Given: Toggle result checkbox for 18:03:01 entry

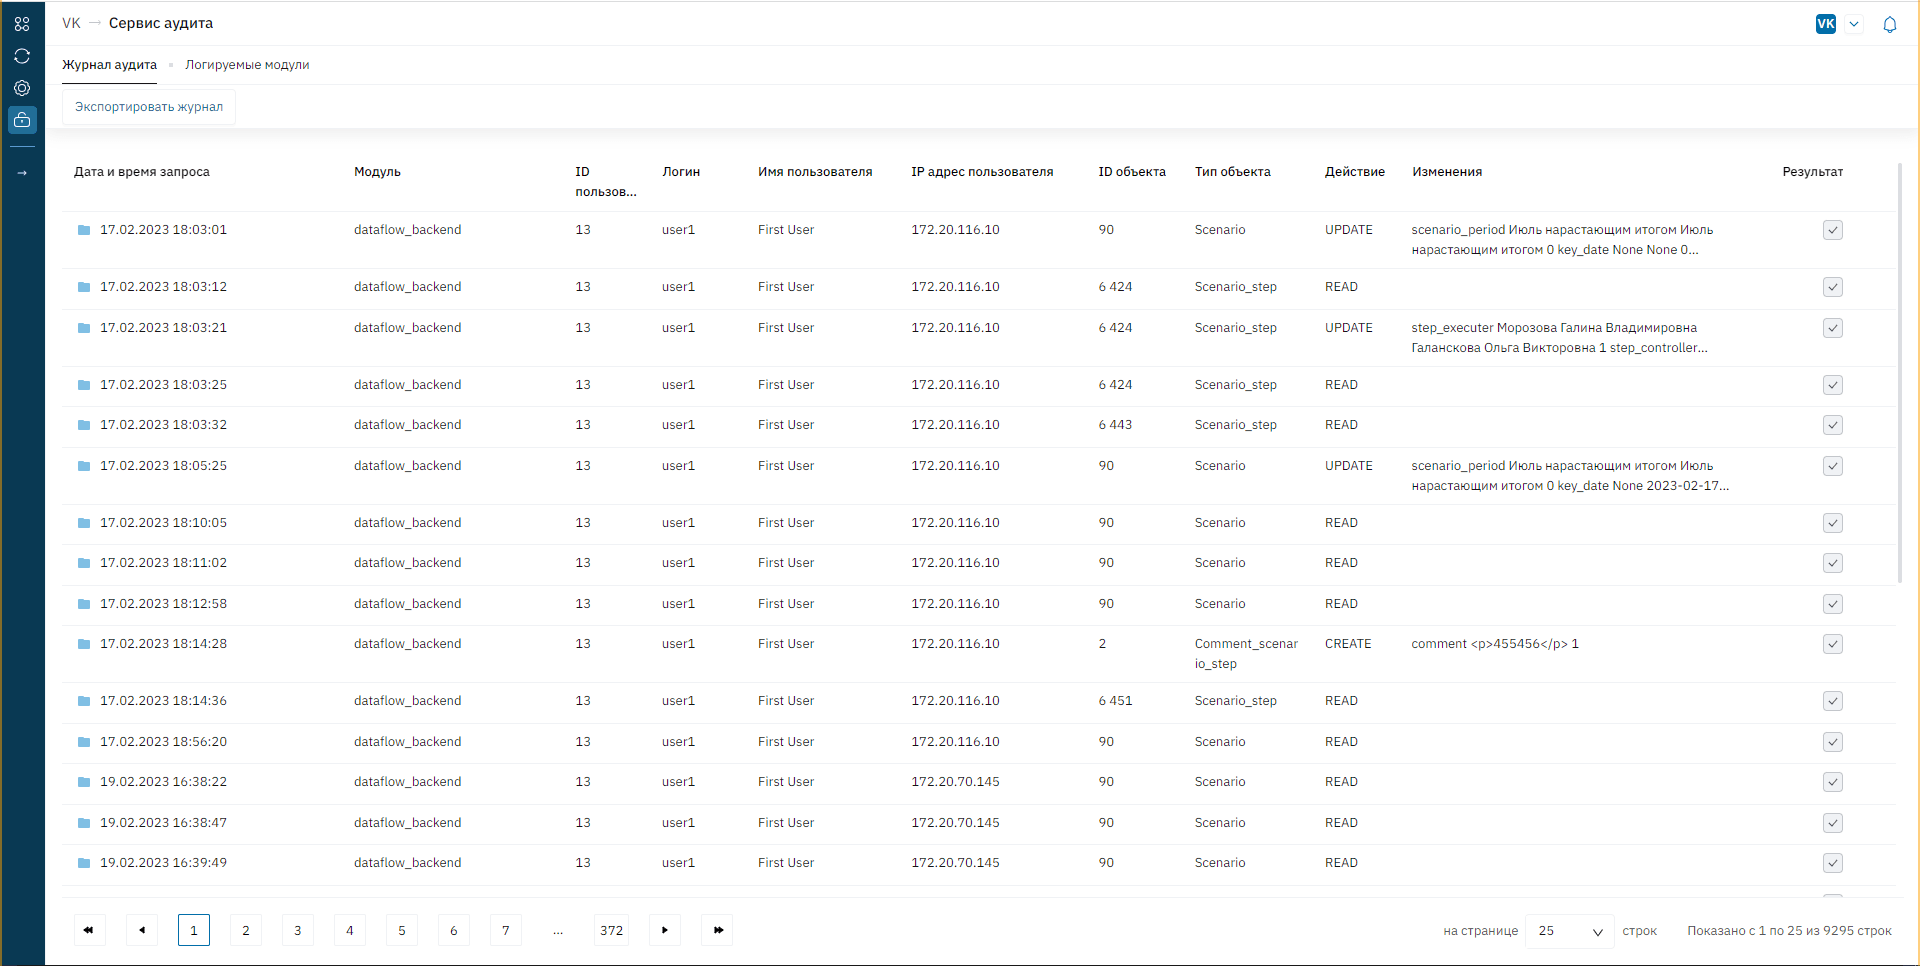Looking at the screenshot, I should tap(1832, 230).
